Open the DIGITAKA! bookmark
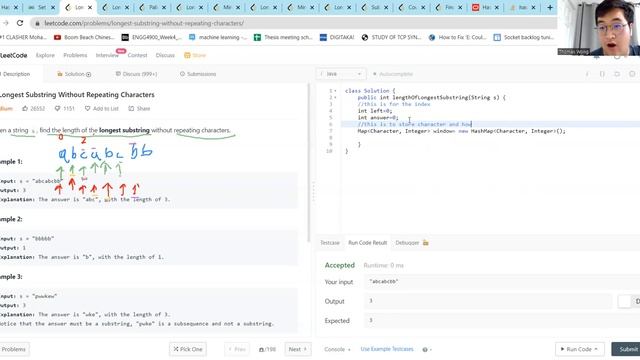 (x=337, y=37)
